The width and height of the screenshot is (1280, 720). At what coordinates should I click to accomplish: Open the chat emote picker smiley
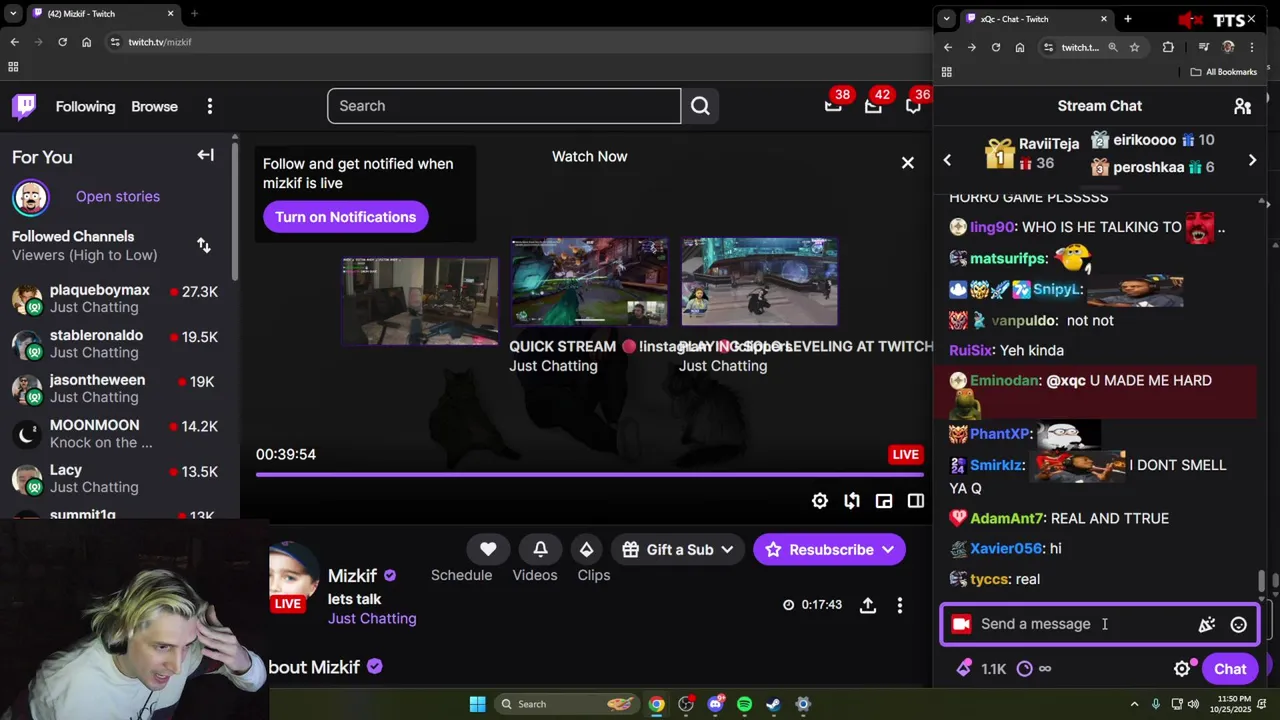tap(1238, 625)
